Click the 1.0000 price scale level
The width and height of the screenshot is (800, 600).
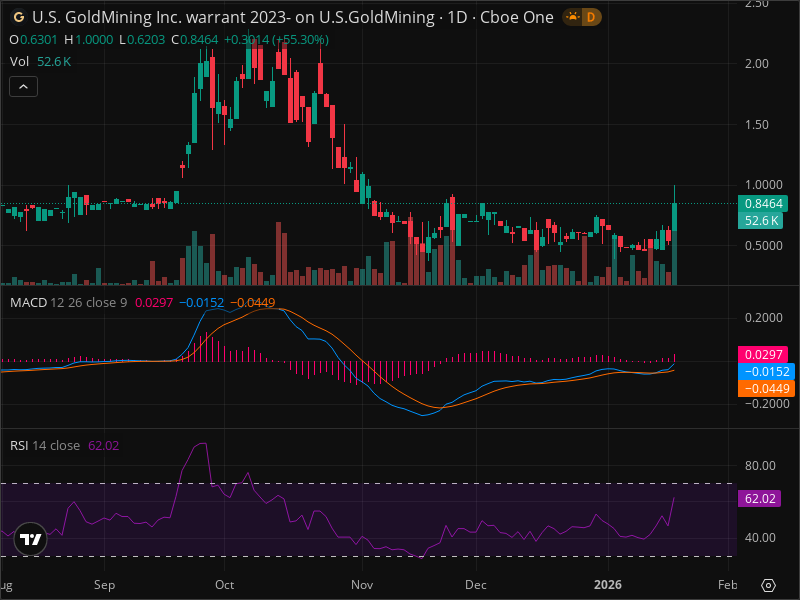(x=763, y=185)
